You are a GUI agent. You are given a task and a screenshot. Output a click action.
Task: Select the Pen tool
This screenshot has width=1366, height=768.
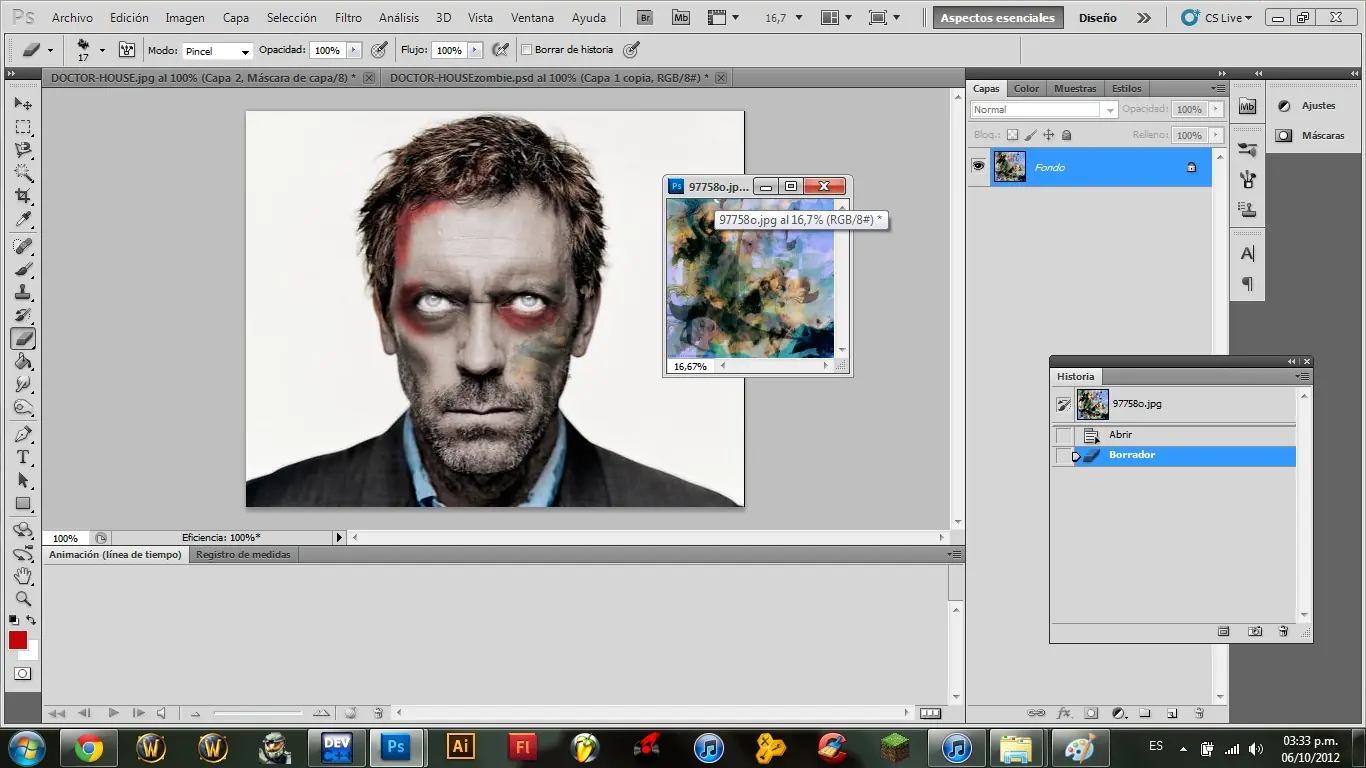point(22,434)
